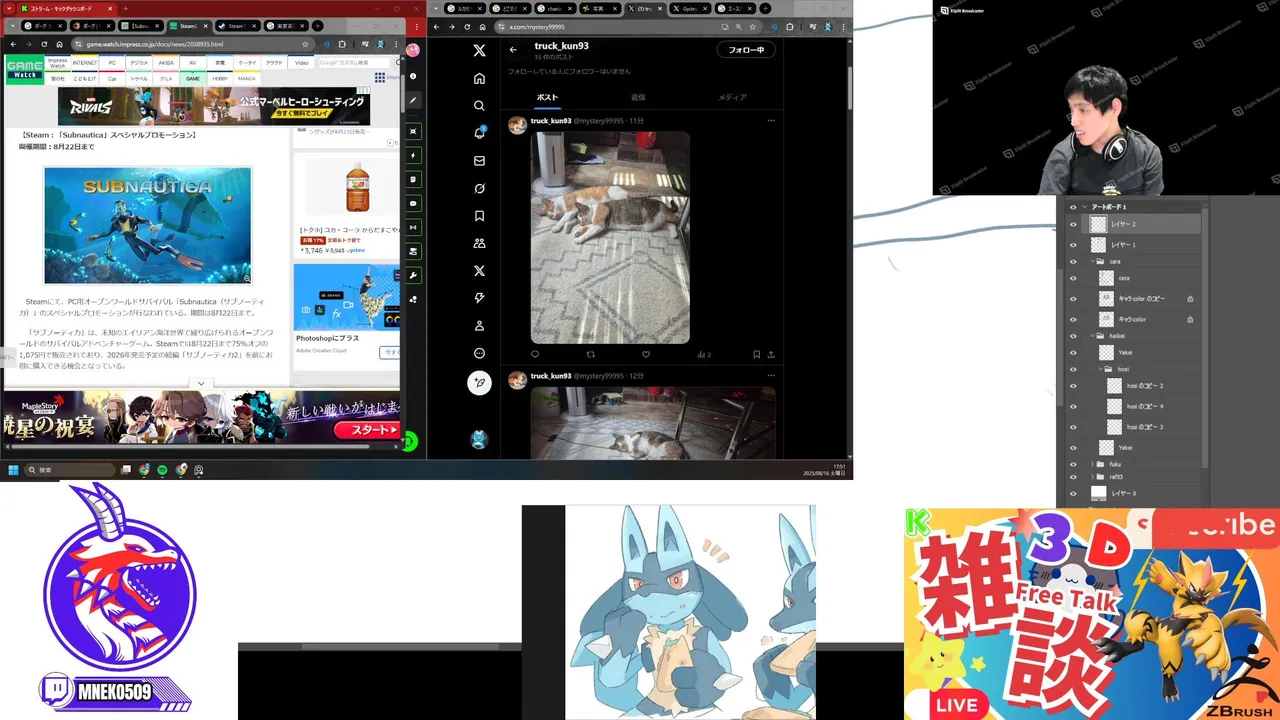Open the HOBBY section in Game Watch nav
Screen dimensions: 1280x720
point(220,78)
